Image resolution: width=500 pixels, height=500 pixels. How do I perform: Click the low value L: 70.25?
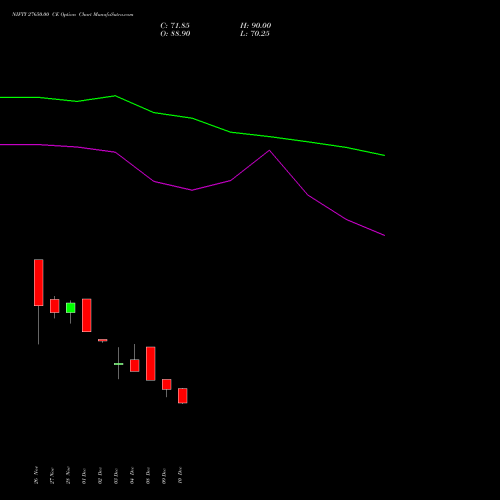[255, 34]
